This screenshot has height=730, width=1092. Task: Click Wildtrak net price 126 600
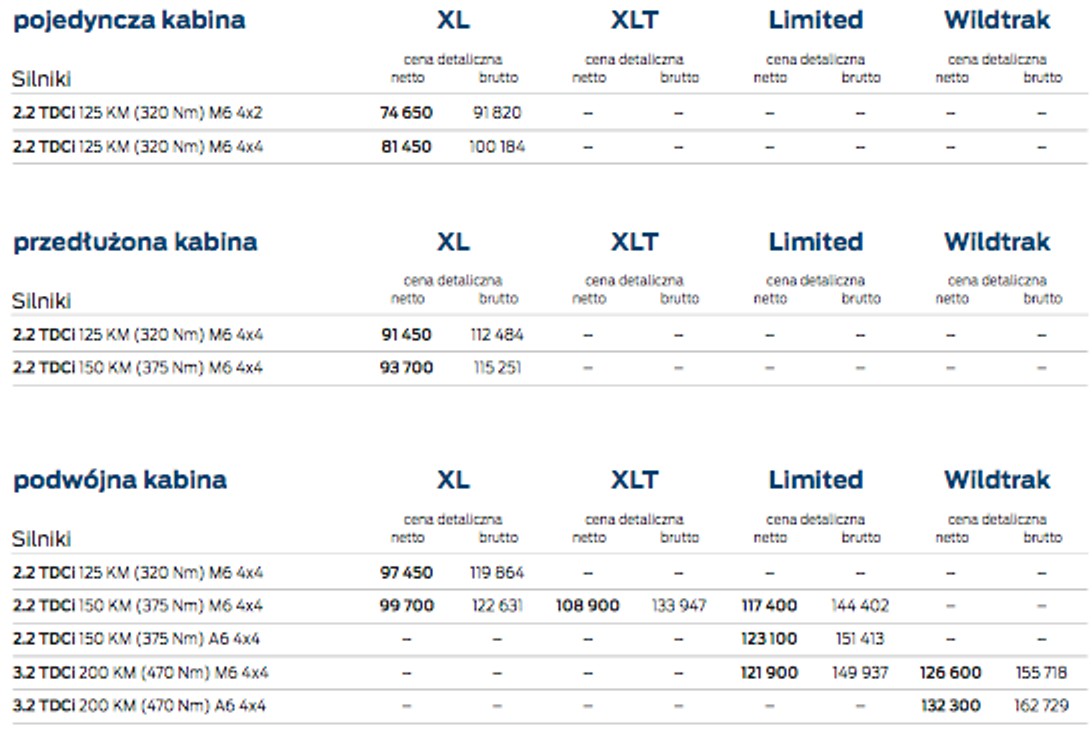[950, 672]
